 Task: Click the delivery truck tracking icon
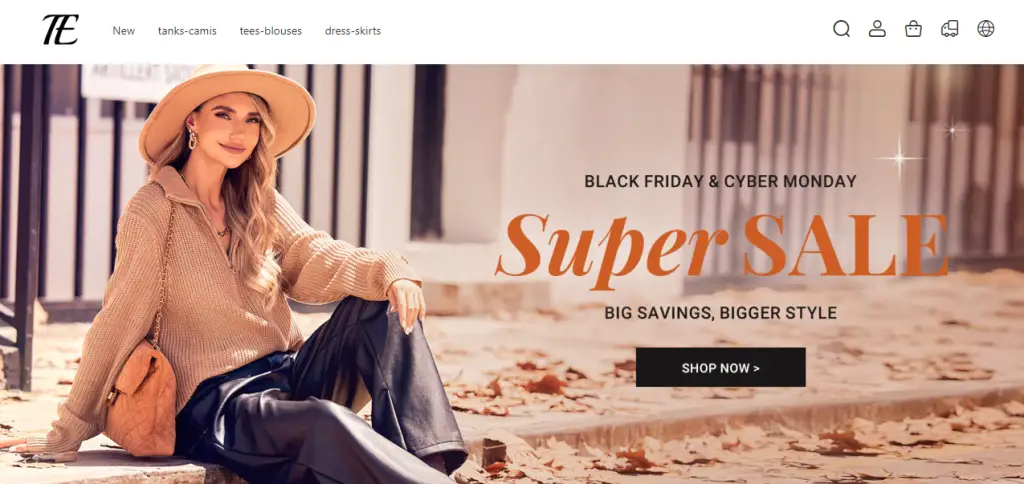pyautogui.click(x=950, y=29)
